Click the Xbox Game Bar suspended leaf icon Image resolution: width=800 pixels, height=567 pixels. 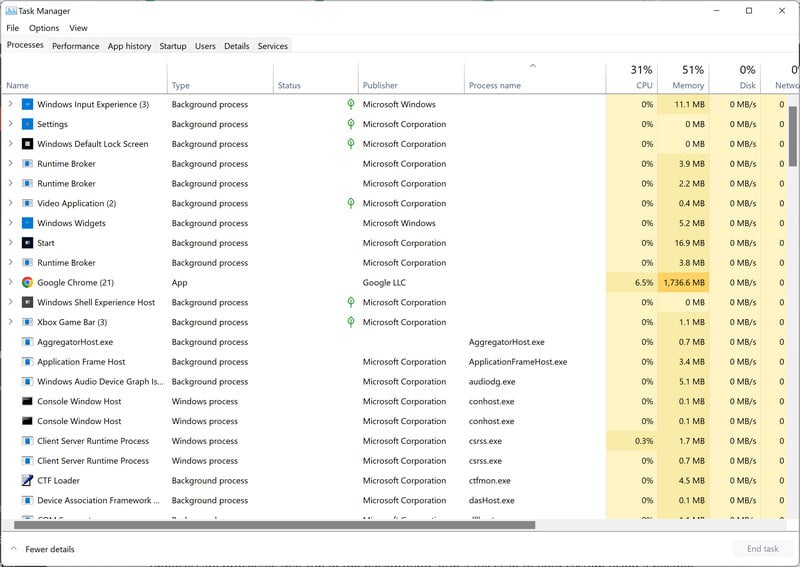click(350, 322)
